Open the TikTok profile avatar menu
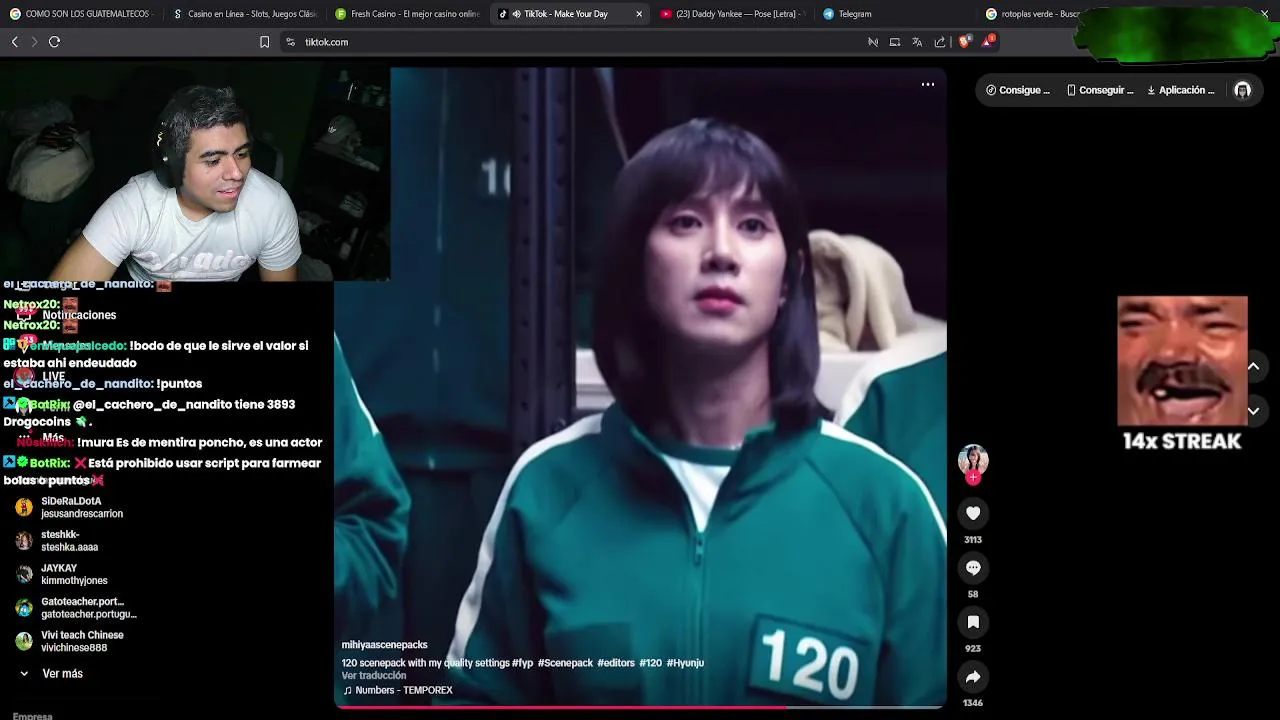This screenshot has width=1280, height=720. (1243, 90)
